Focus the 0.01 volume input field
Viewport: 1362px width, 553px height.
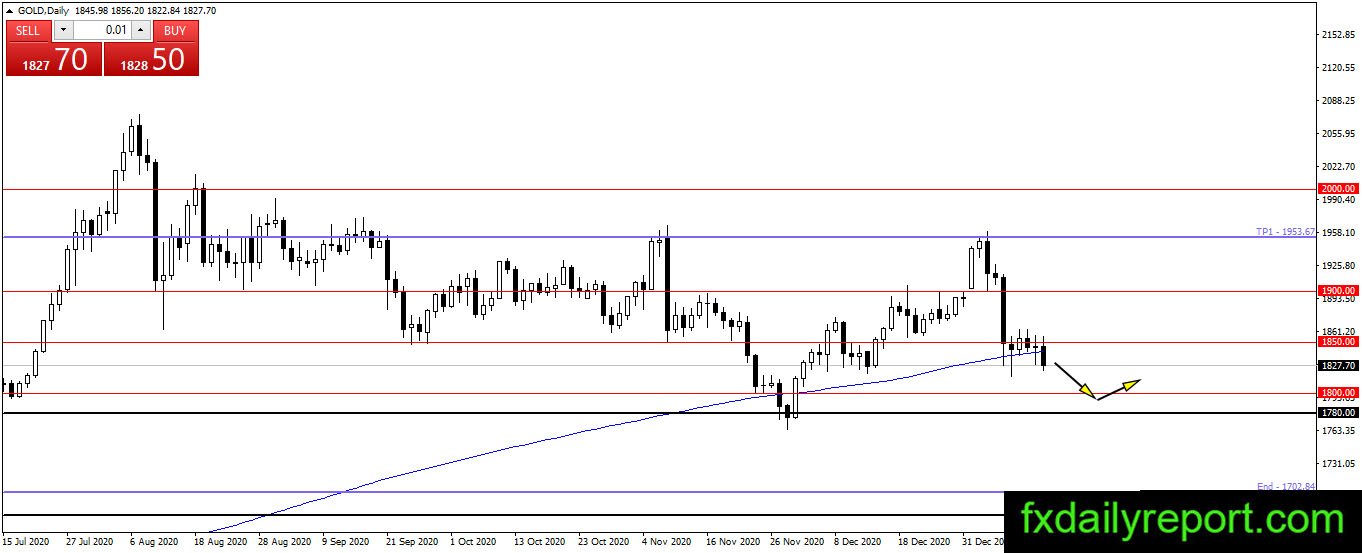[x=102, y=30]
